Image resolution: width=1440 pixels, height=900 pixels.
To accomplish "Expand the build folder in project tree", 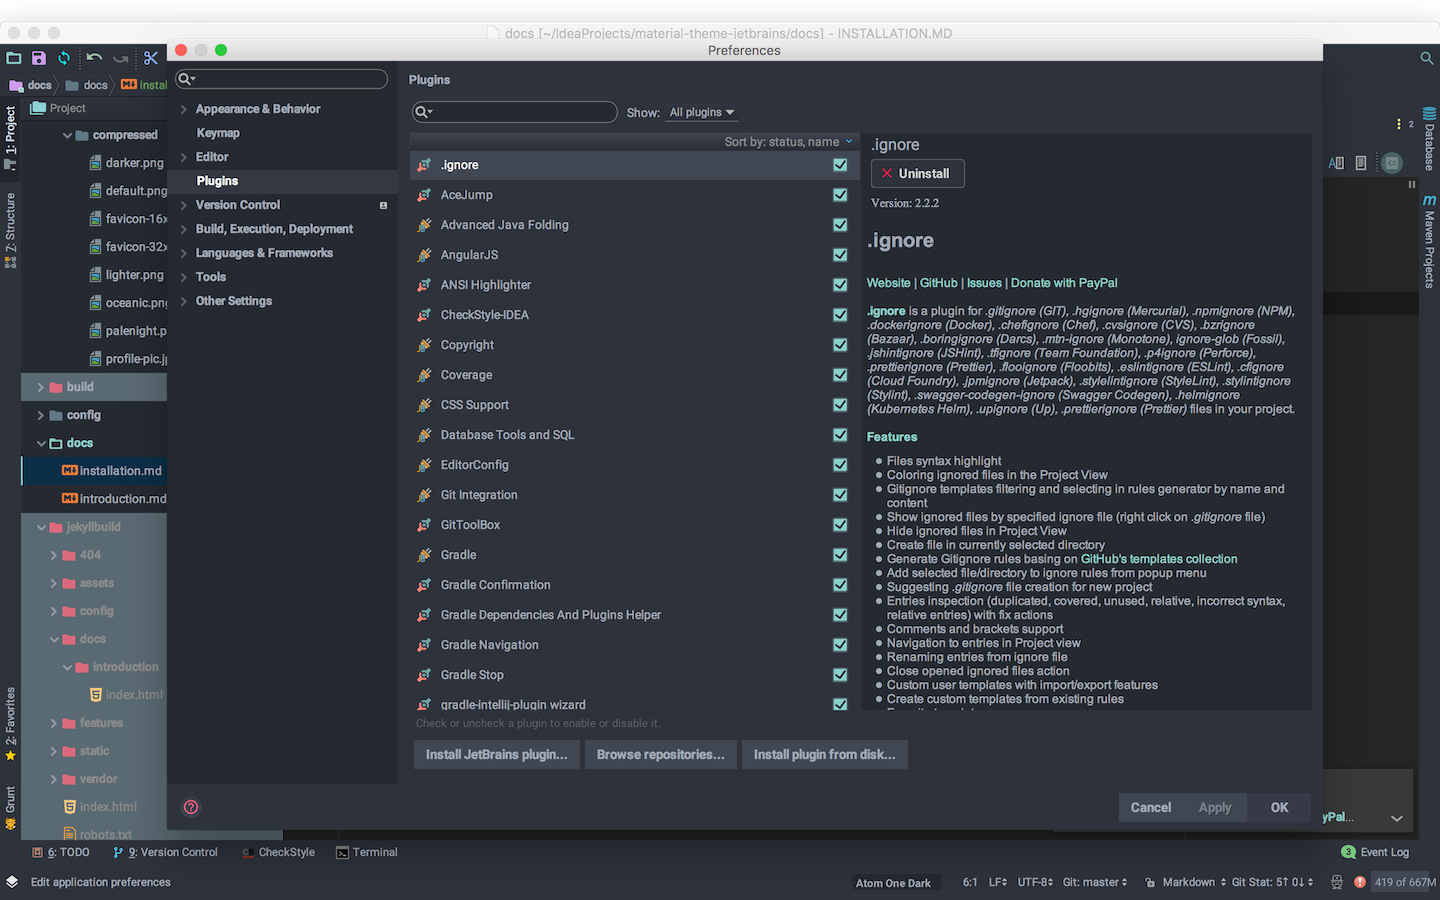I will pyautogui.click(x=41, y=387).
